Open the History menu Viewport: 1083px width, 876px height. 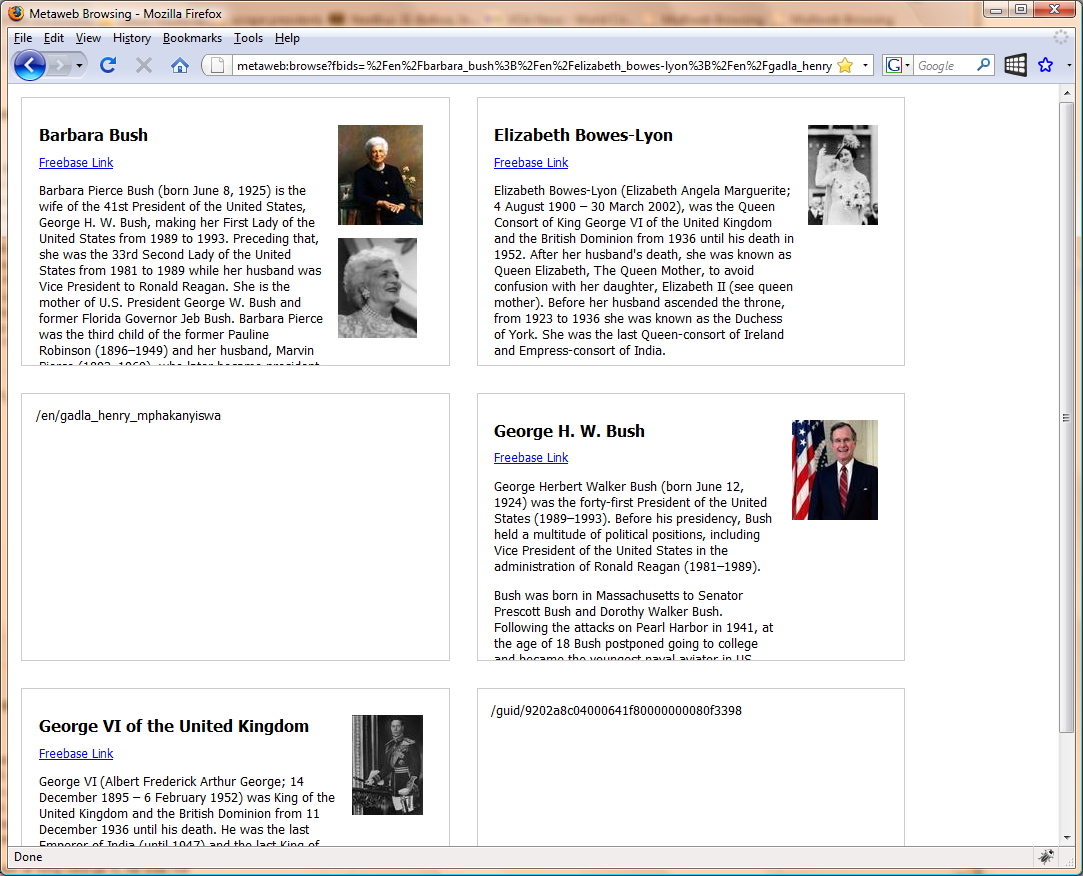pyautogui.click(x=131, y=38)
